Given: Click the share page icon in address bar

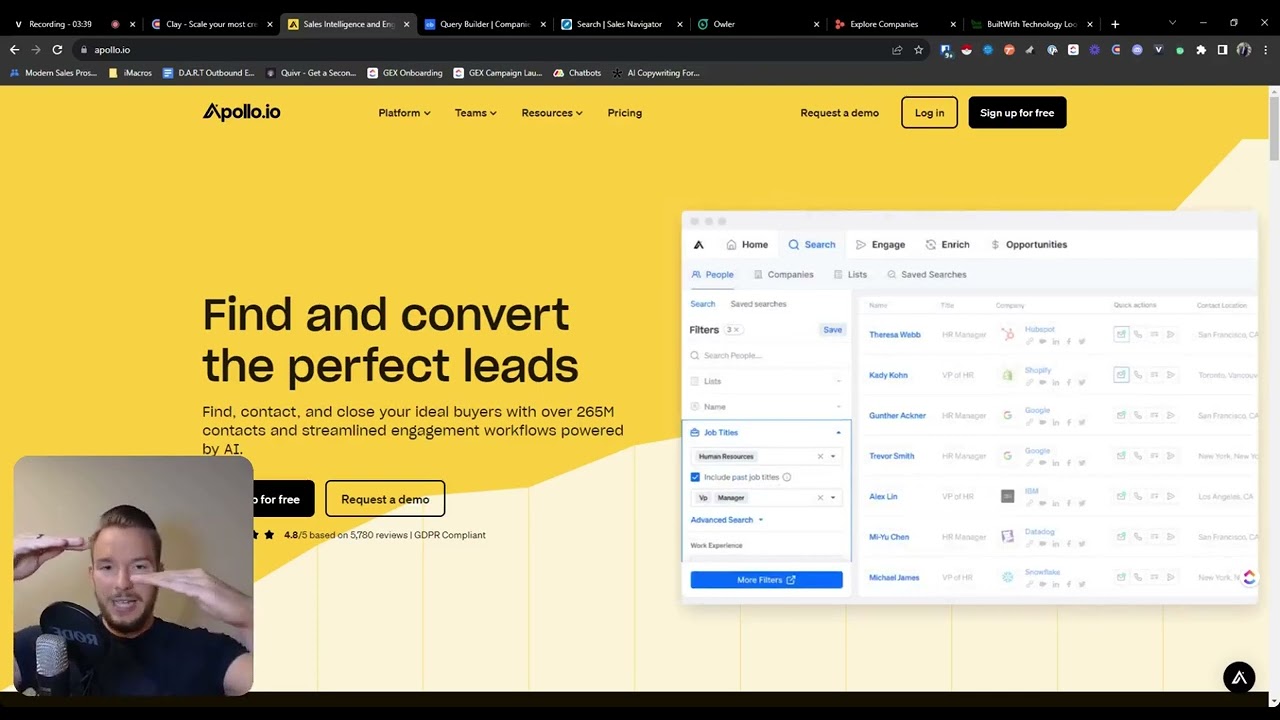Looking at the screenshot, I should point(897,49).
